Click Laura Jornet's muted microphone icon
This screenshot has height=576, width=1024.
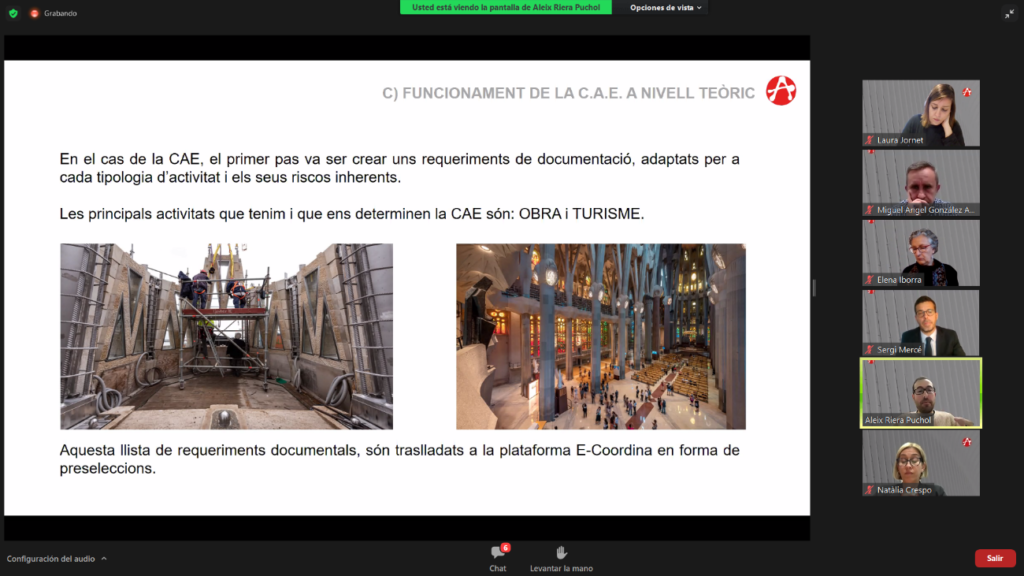[x=869, y=140]
